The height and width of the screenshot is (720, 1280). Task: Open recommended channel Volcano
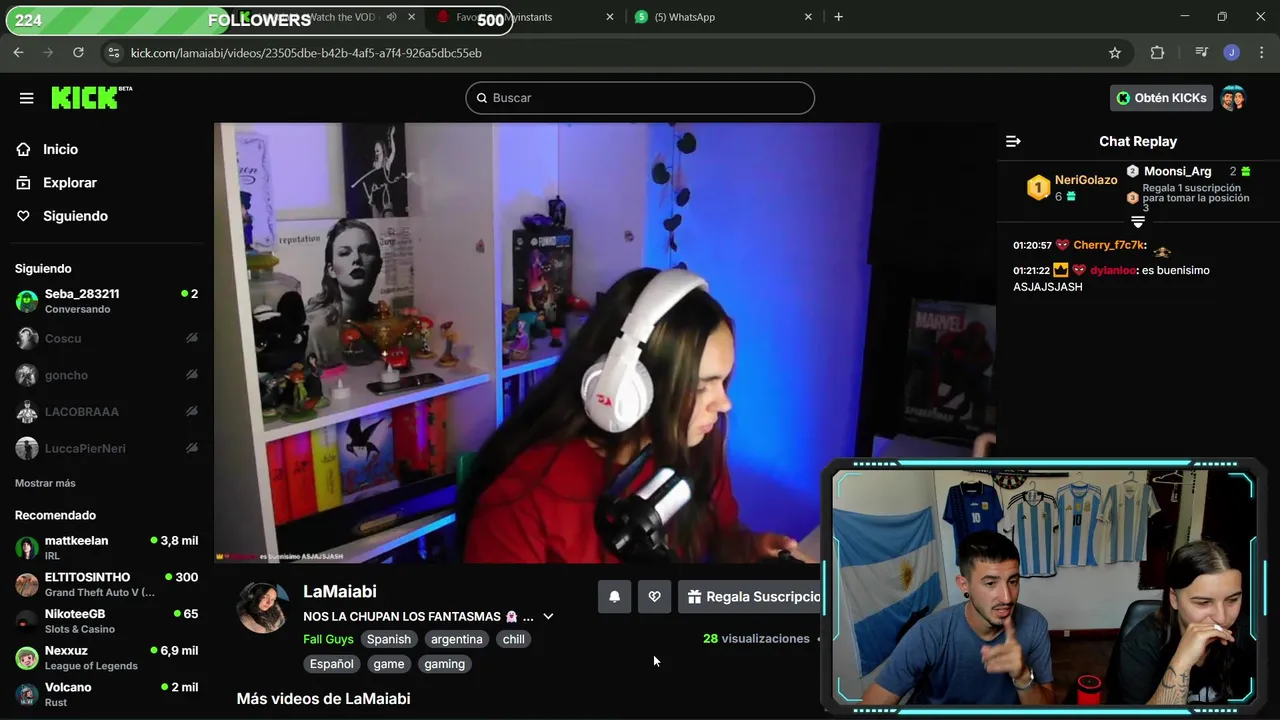(106, 694)
